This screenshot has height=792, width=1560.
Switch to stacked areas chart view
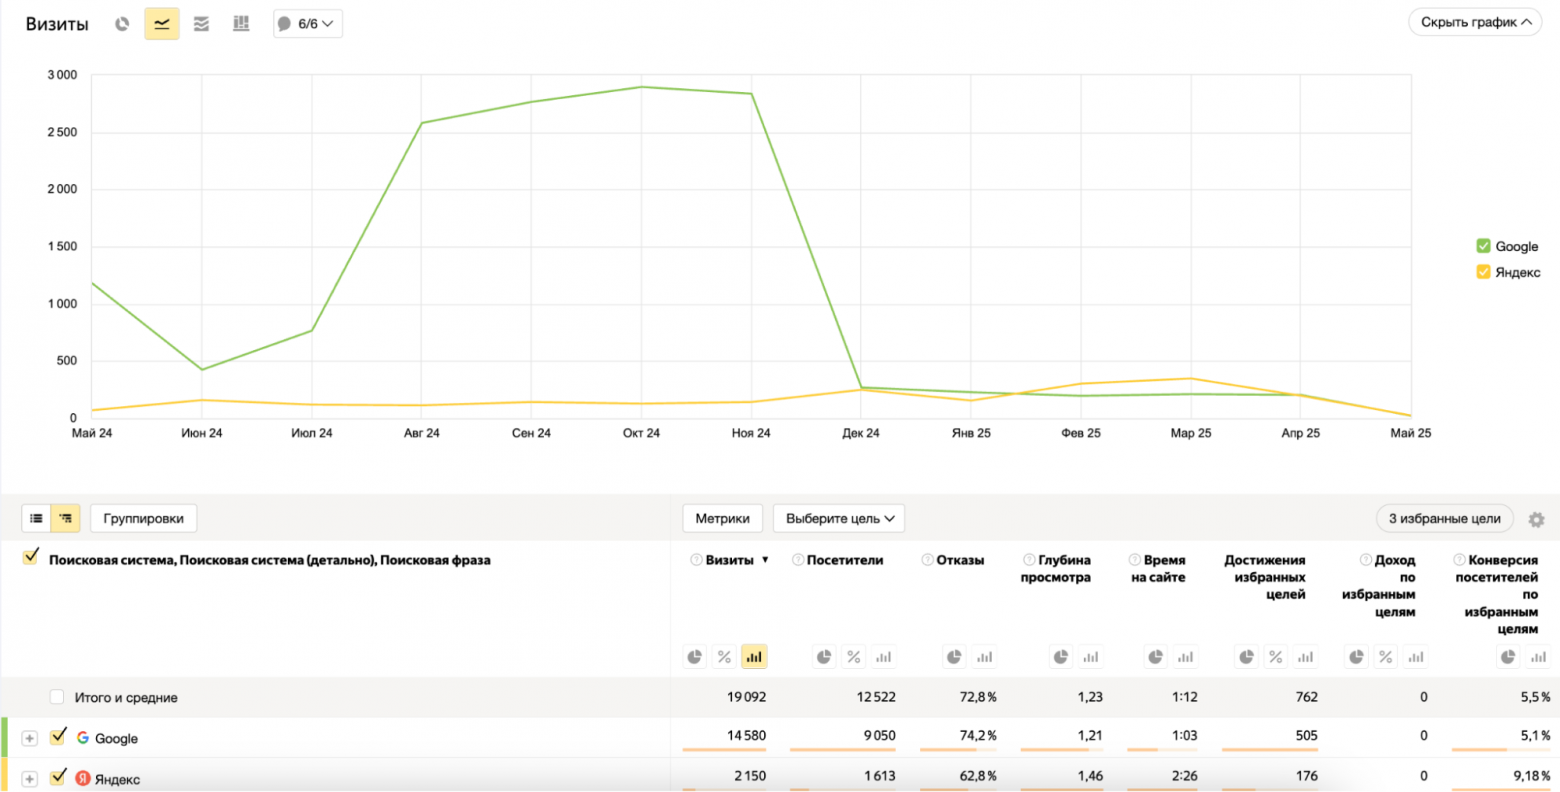coord(201,23)
